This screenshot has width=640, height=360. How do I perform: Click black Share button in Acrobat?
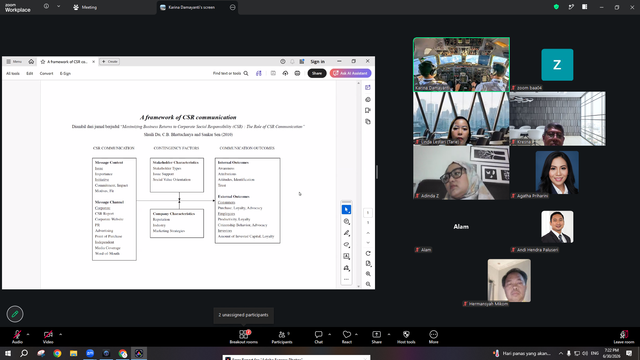coord(317,73)
